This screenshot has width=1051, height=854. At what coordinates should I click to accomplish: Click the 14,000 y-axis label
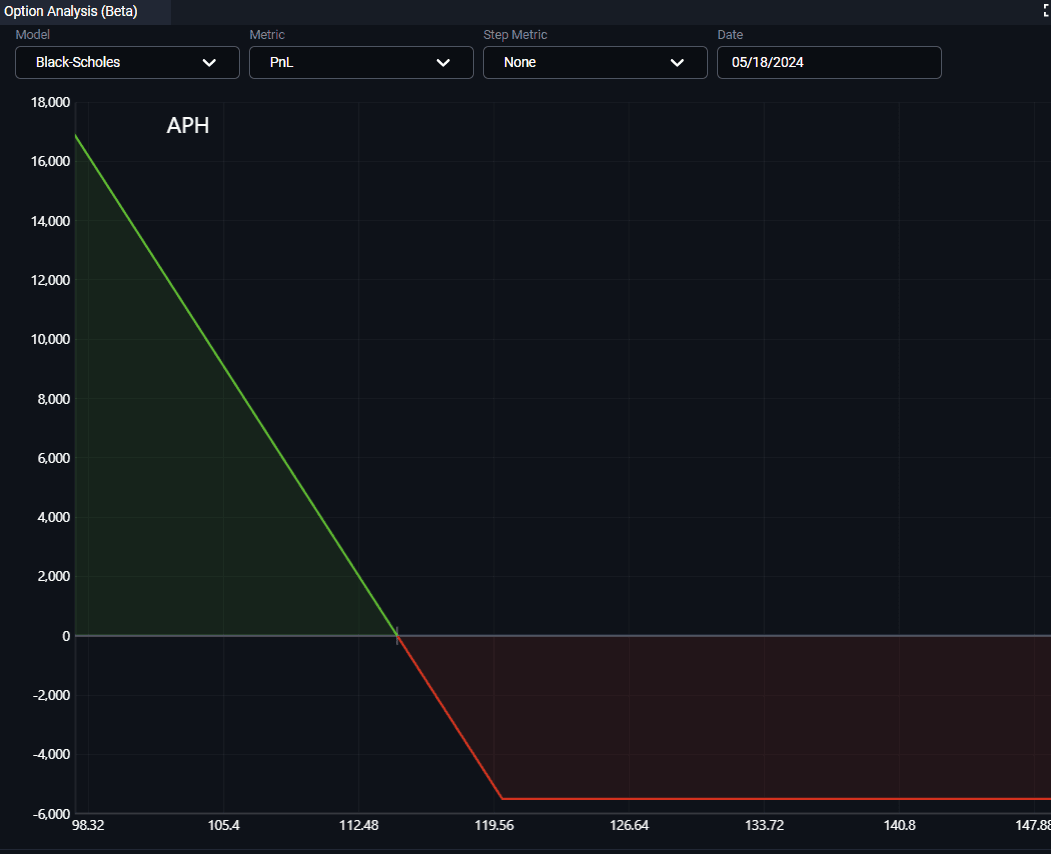50,221
